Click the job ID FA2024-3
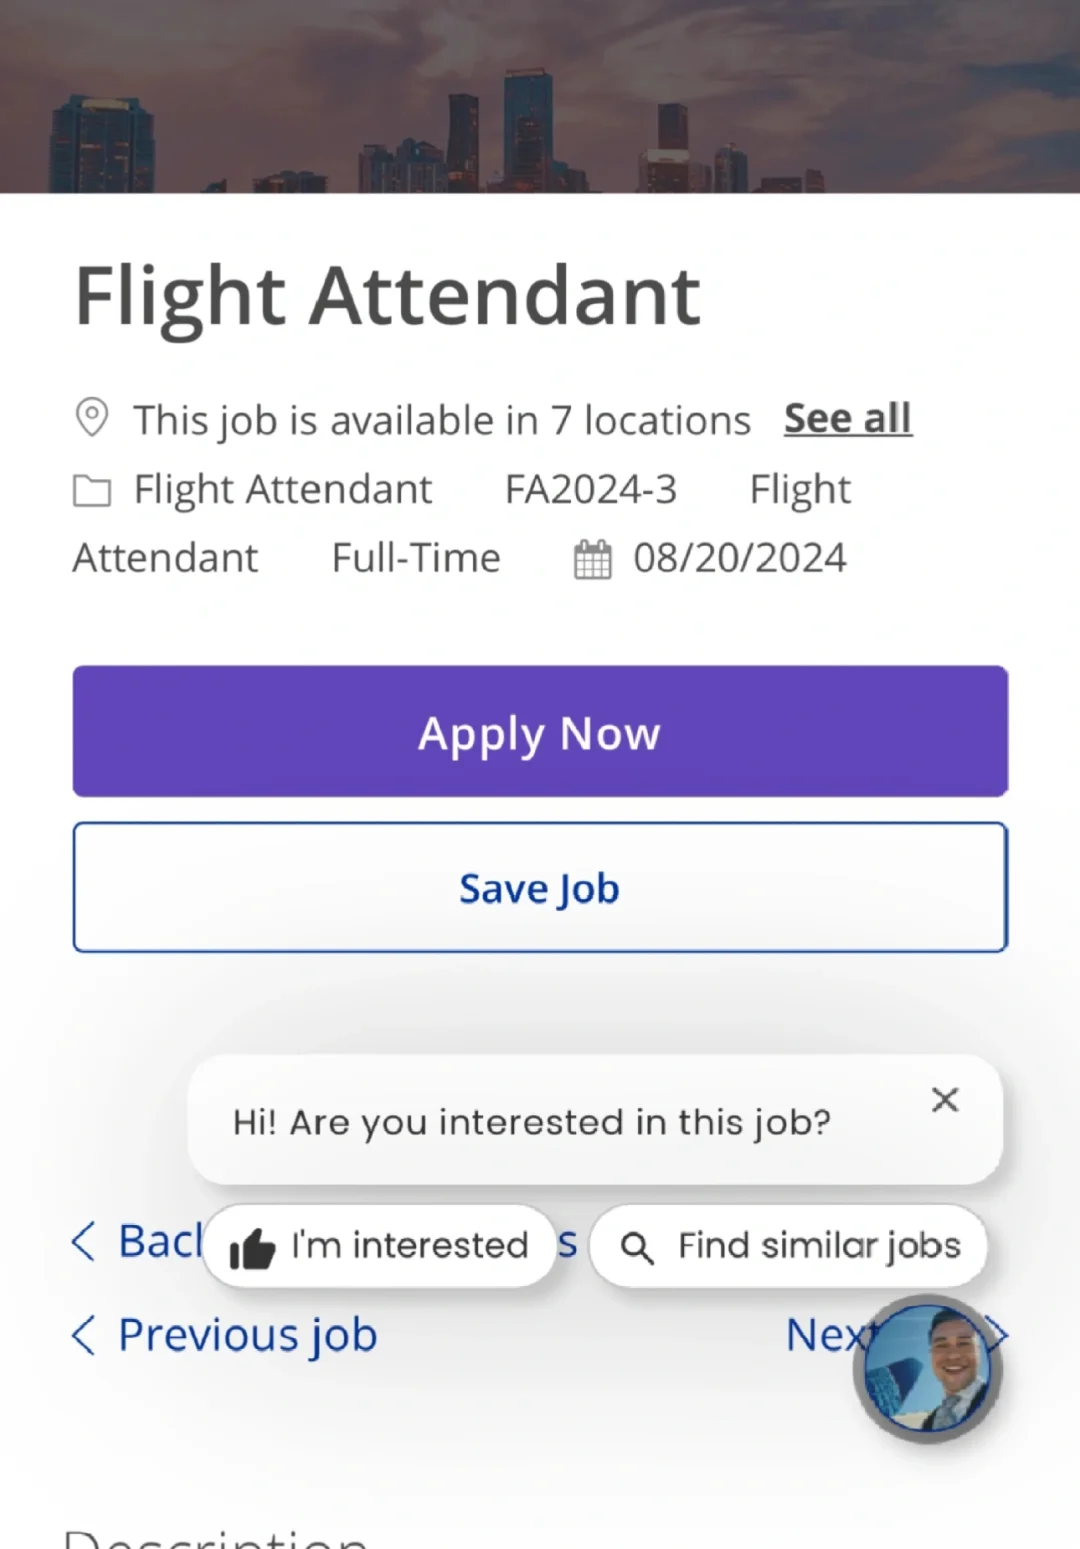 click(x=590, y=490)
